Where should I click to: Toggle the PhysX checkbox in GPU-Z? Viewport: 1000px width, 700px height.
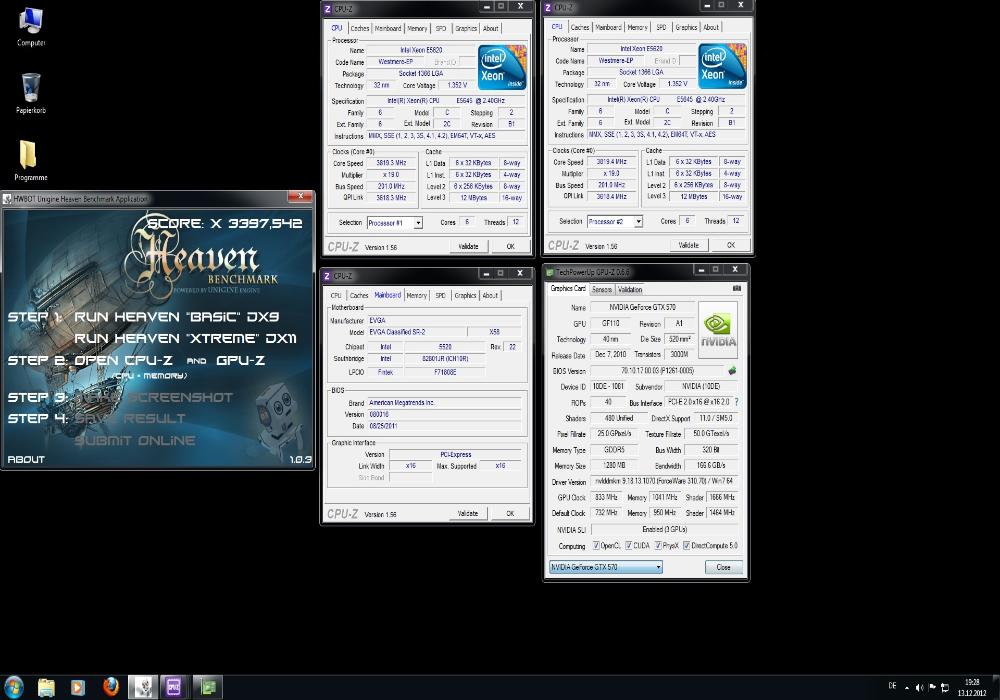pyautogui.click(x=658, y=546)
